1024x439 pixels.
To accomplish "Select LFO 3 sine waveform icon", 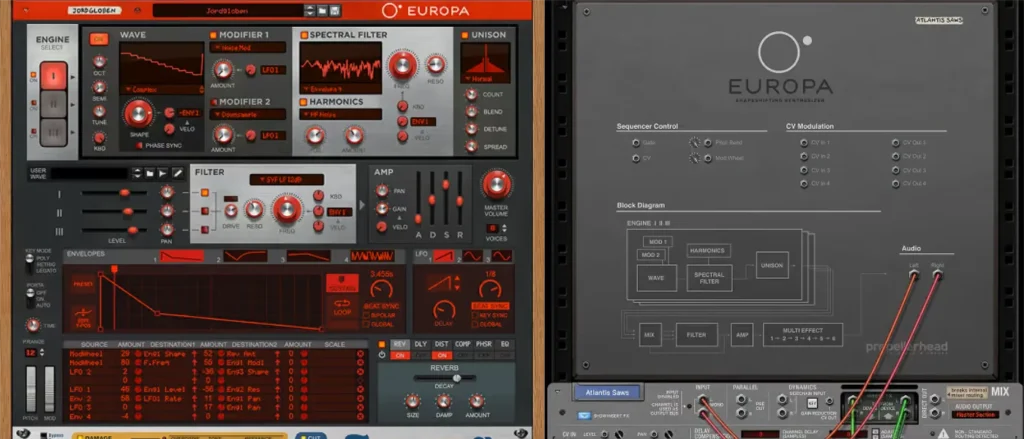I will pos(502,256).
